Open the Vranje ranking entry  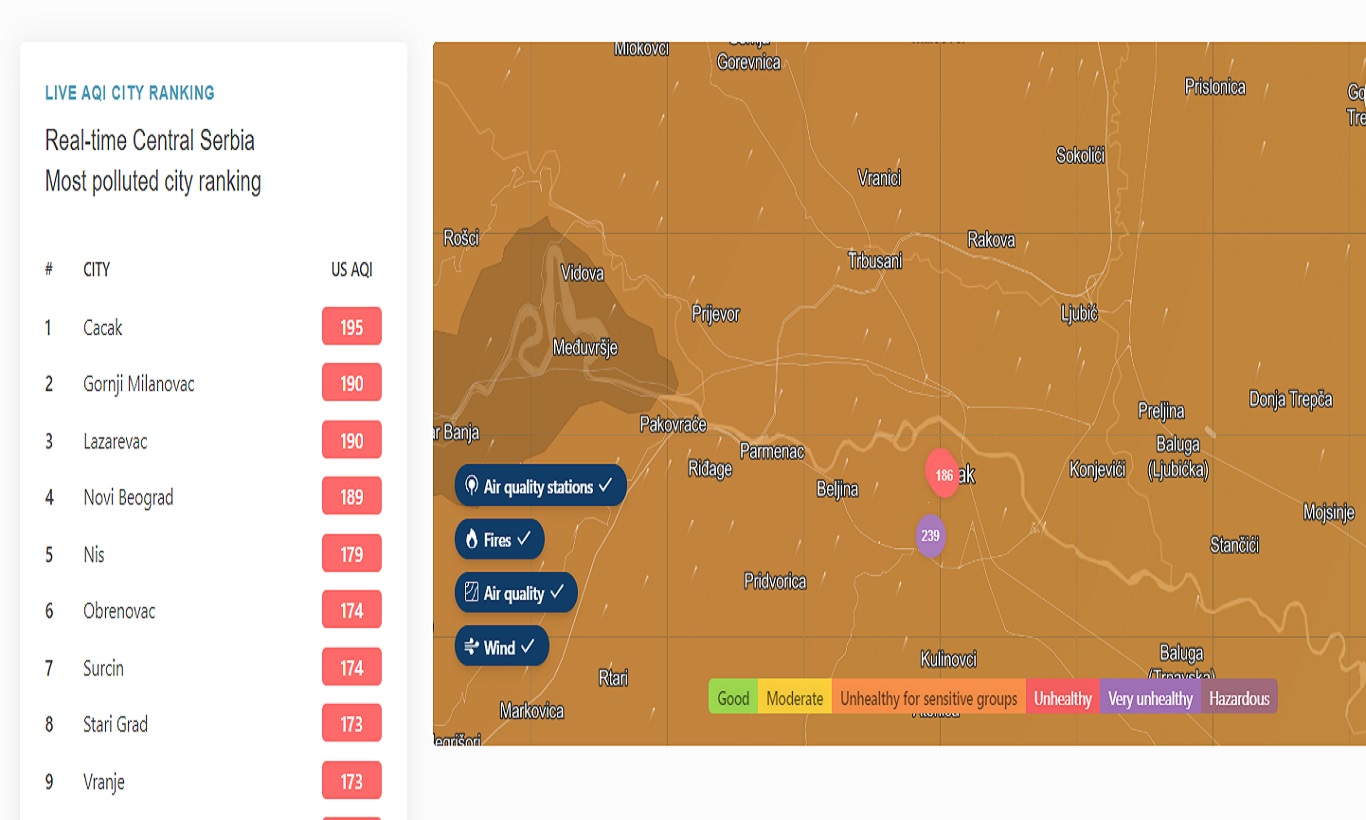[x=212, y=781]
